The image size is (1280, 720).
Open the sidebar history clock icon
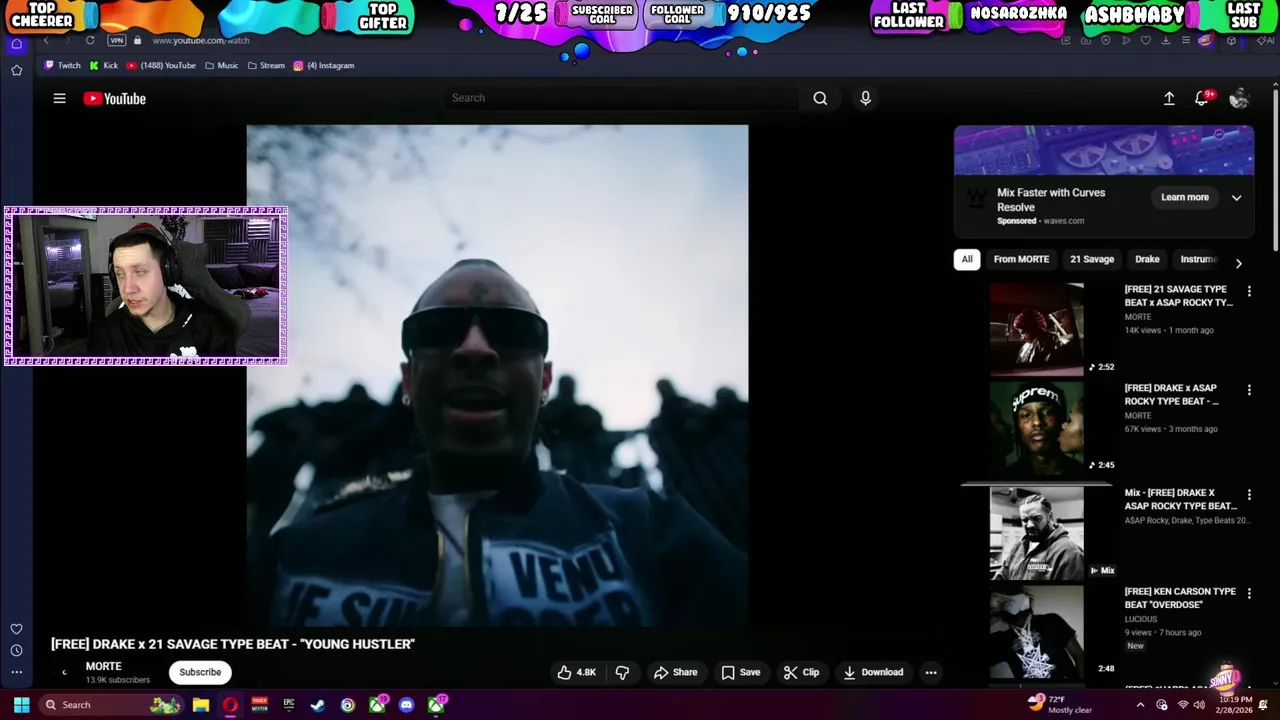pyautogui.click(x=16, y=650)
